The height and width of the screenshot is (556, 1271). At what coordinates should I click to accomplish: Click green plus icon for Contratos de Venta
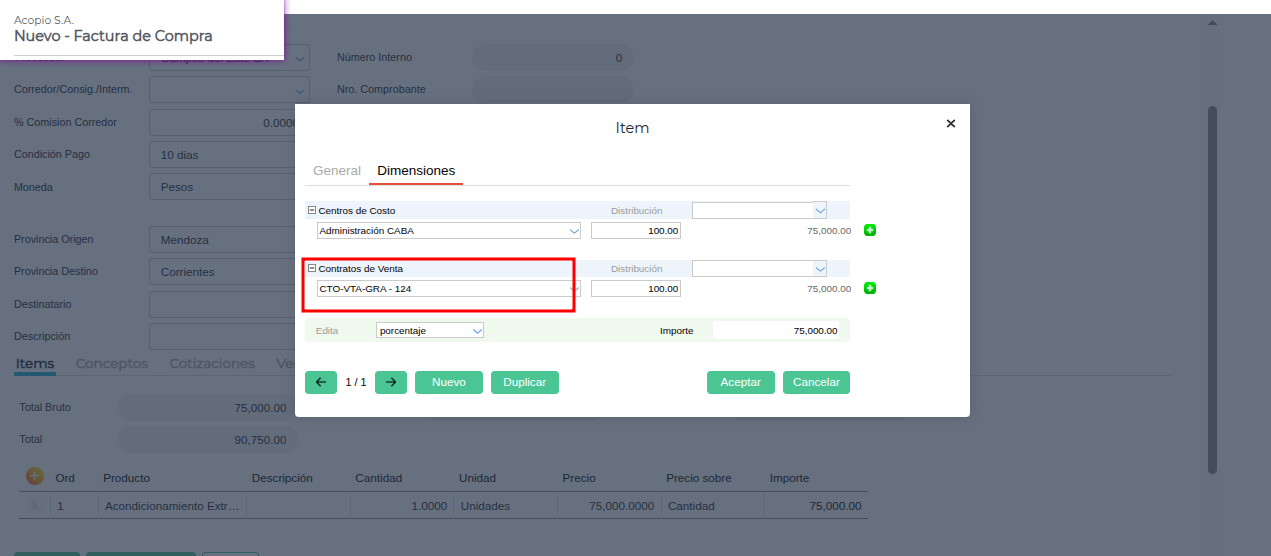[869, 289]
